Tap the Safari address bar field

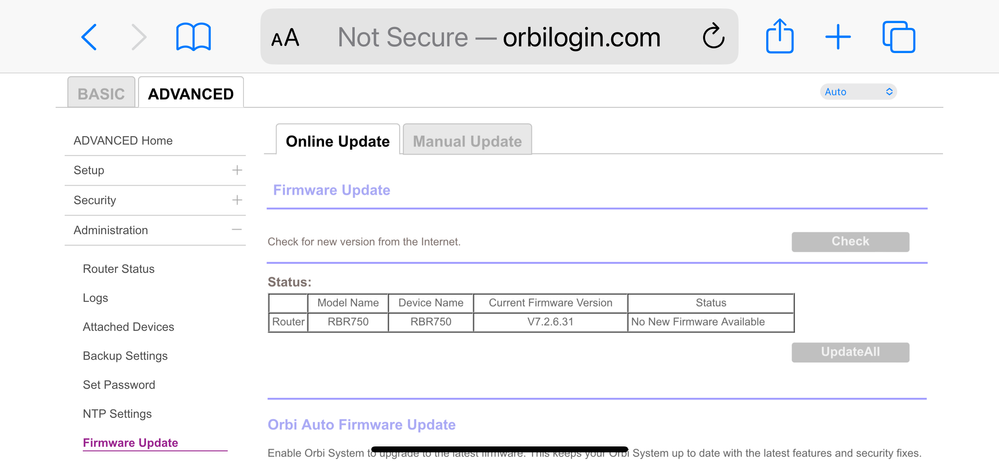(500, 38)
